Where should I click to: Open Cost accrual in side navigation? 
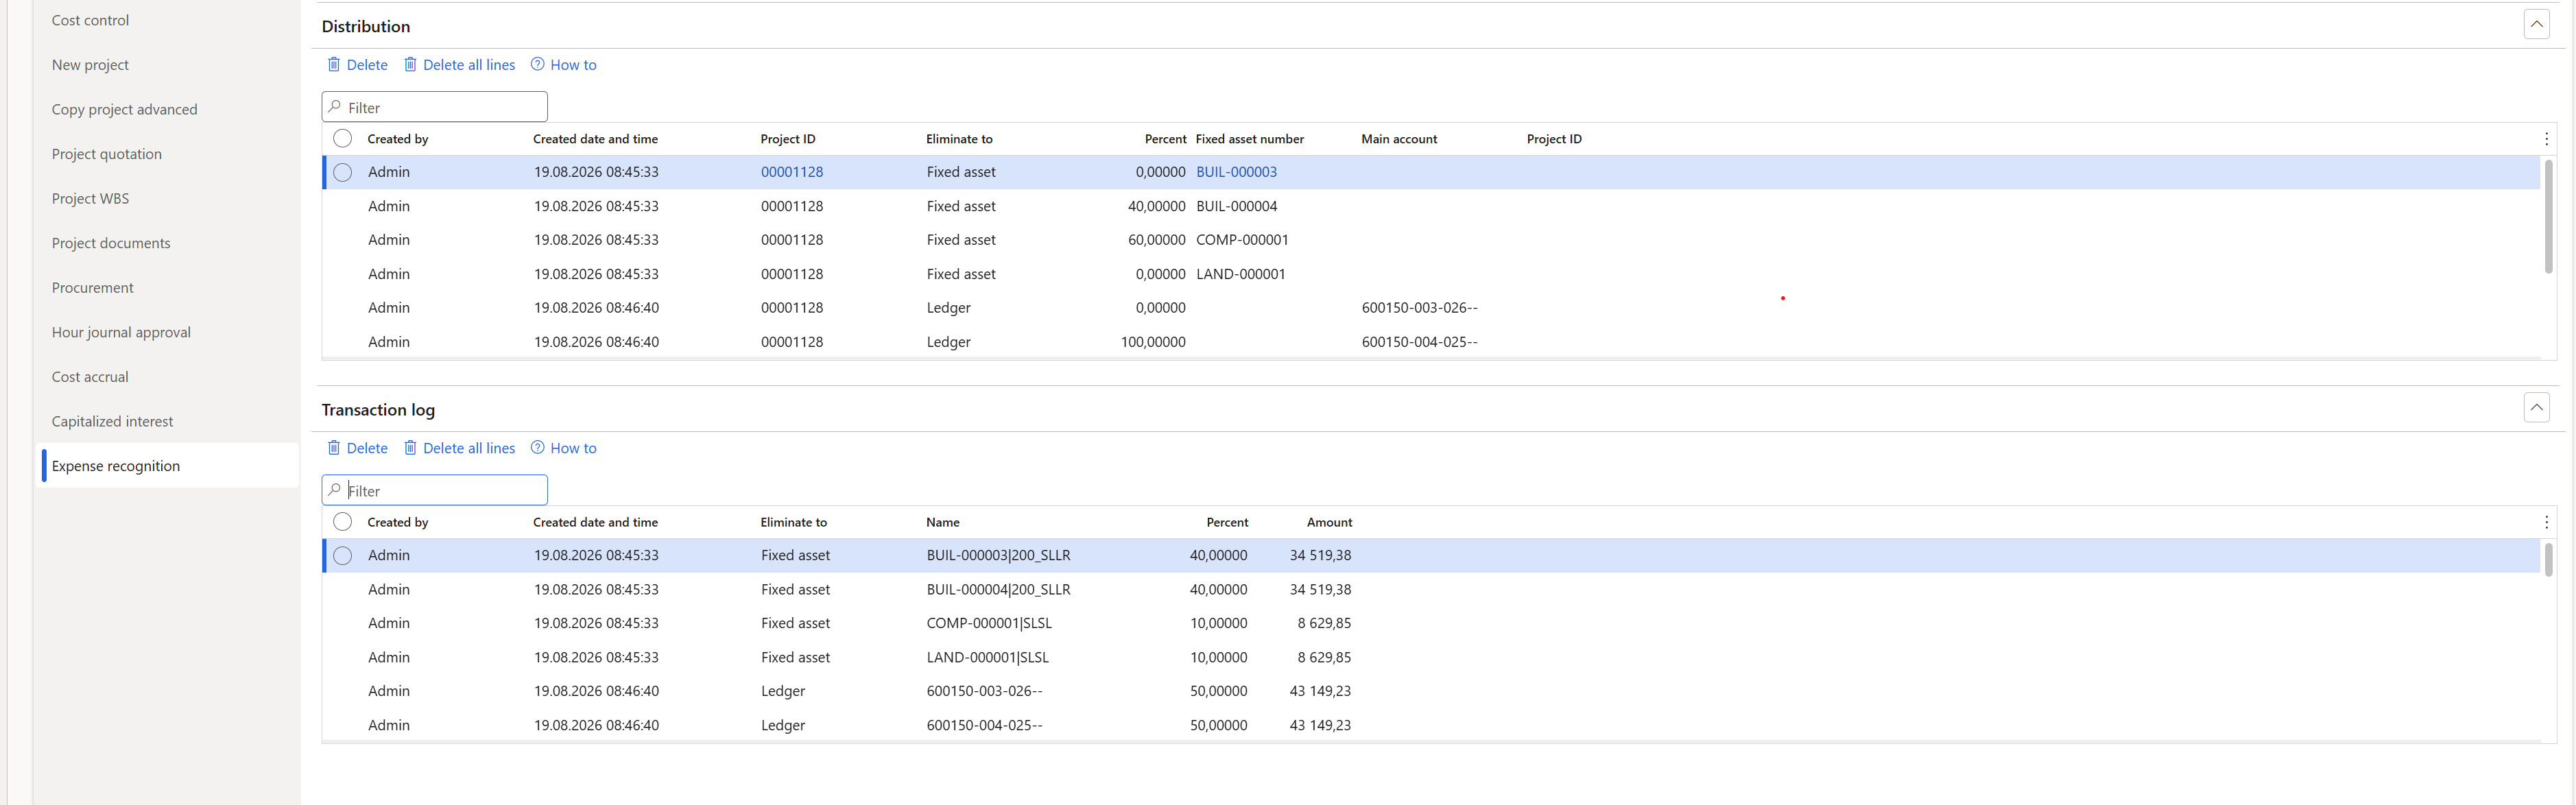point(90,377)
